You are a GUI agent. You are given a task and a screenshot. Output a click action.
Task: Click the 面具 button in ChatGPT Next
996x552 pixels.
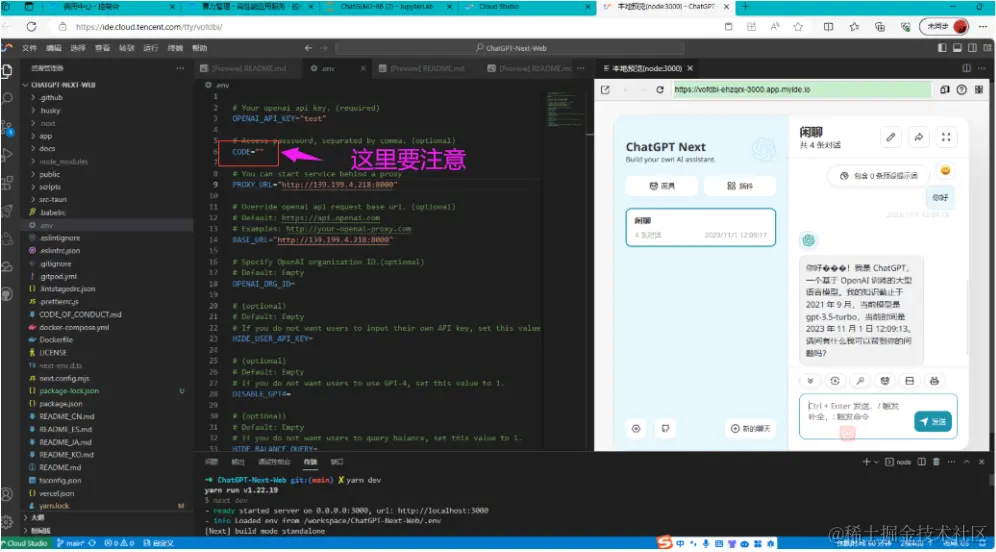(x=661, y=185)
